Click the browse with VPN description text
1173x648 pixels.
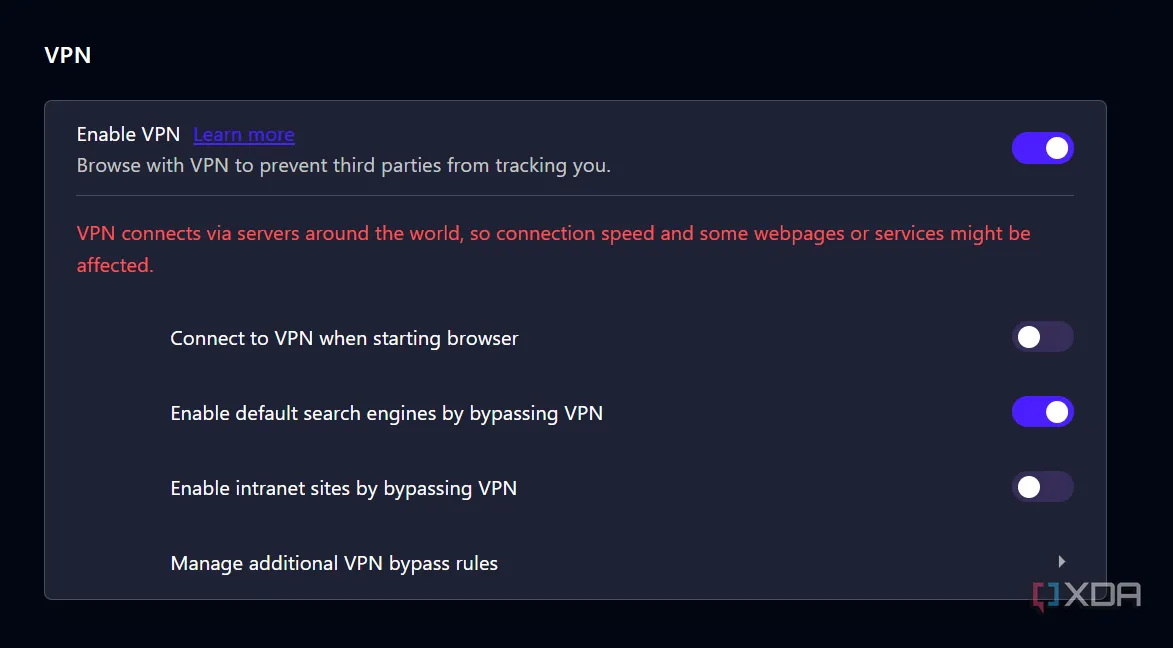(x=344, y=165)
